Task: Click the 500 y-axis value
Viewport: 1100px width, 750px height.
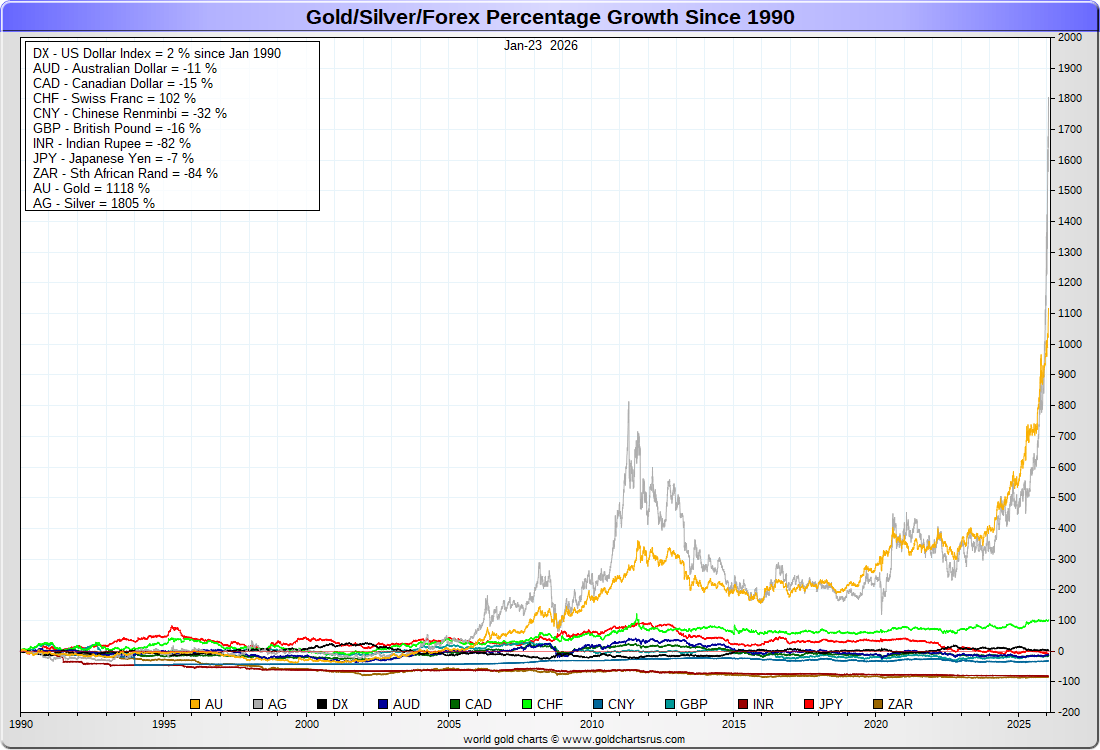Action: click(1067, 497)
